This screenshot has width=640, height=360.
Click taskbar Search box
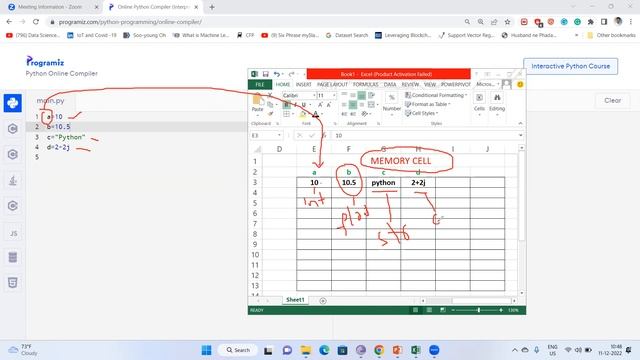pos(238,350)
